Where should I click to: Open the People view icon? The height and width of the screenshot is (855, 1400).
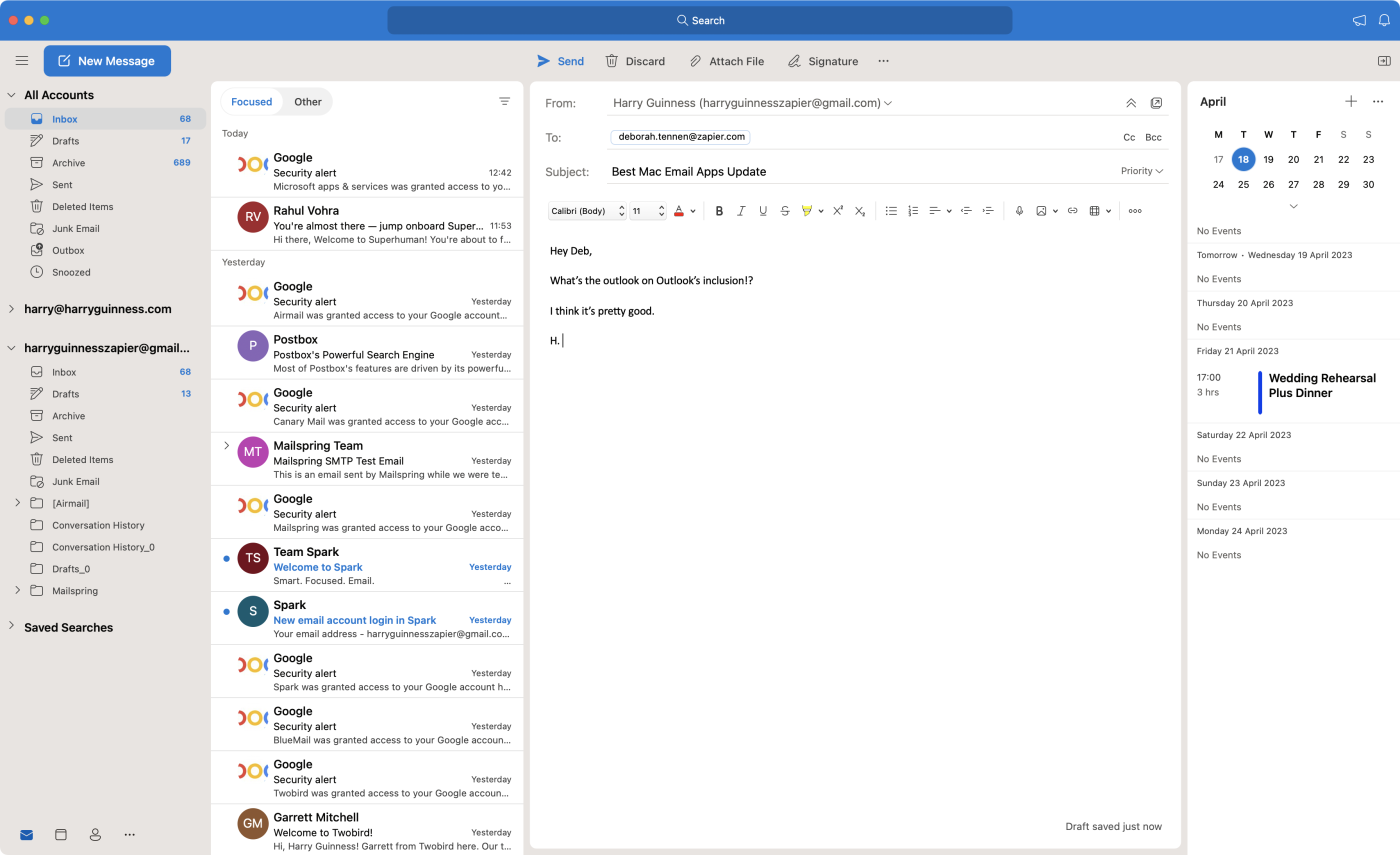[95, 833]
